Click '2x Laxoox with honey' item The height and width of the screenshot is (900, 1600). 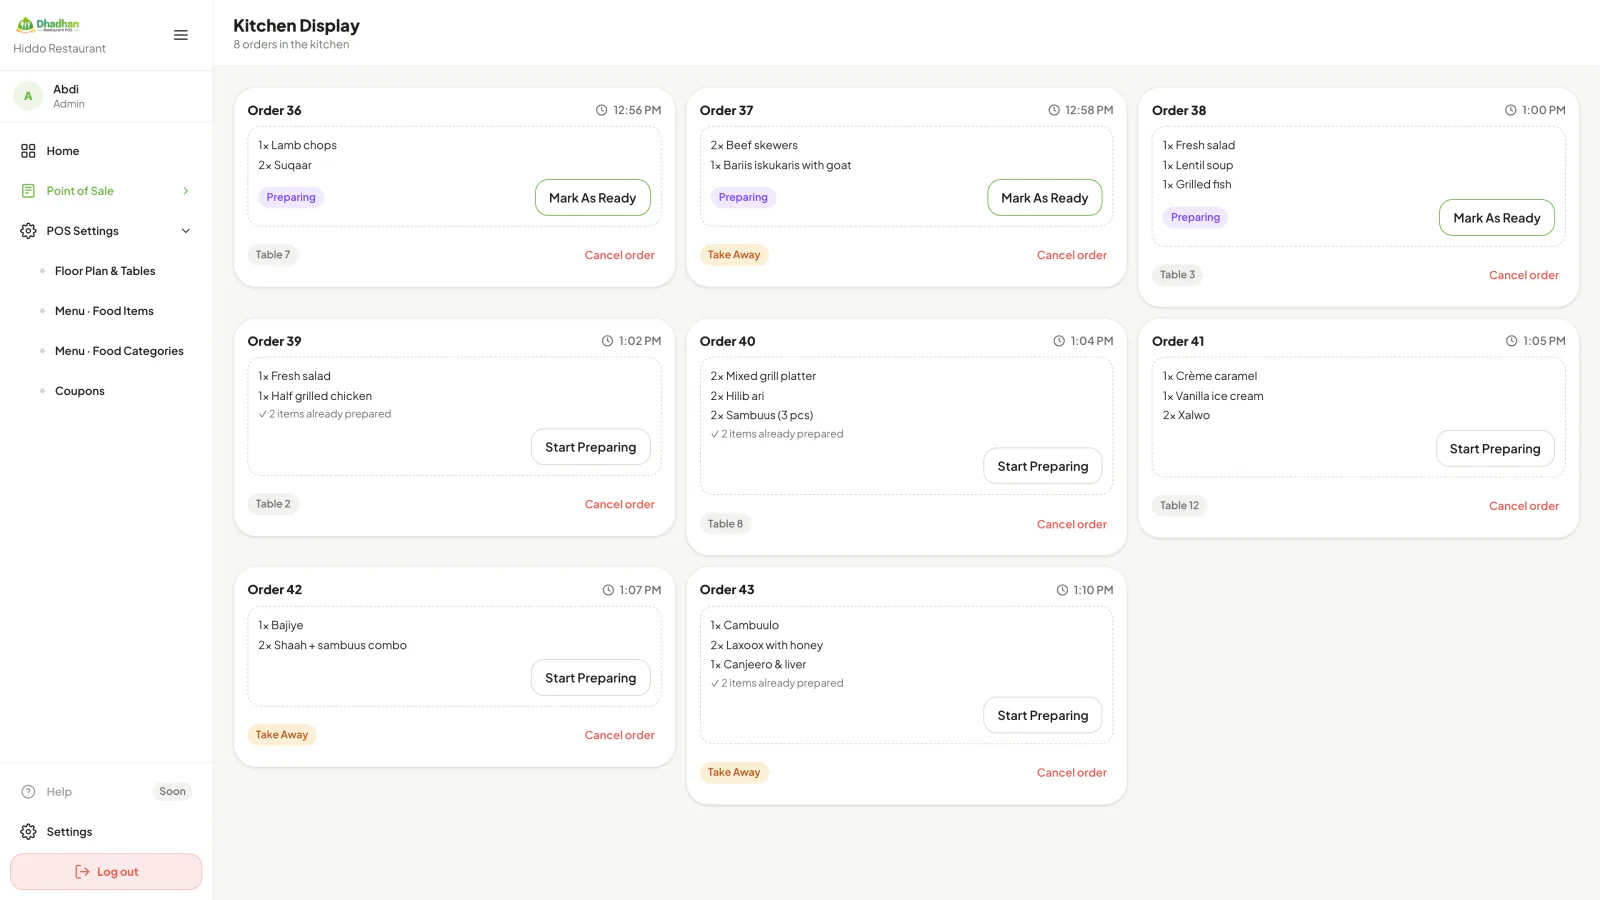[767, 645]
